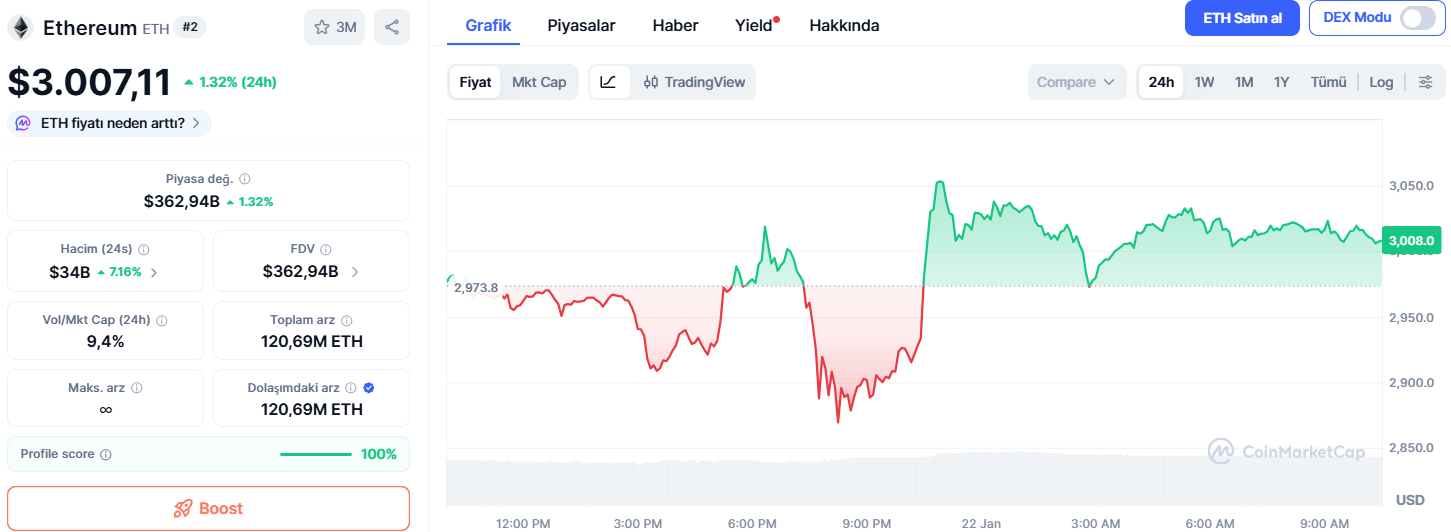The image size is (1451, 532).
Task: Open the Compare dropdown
Action: (x=1077, y=82)
